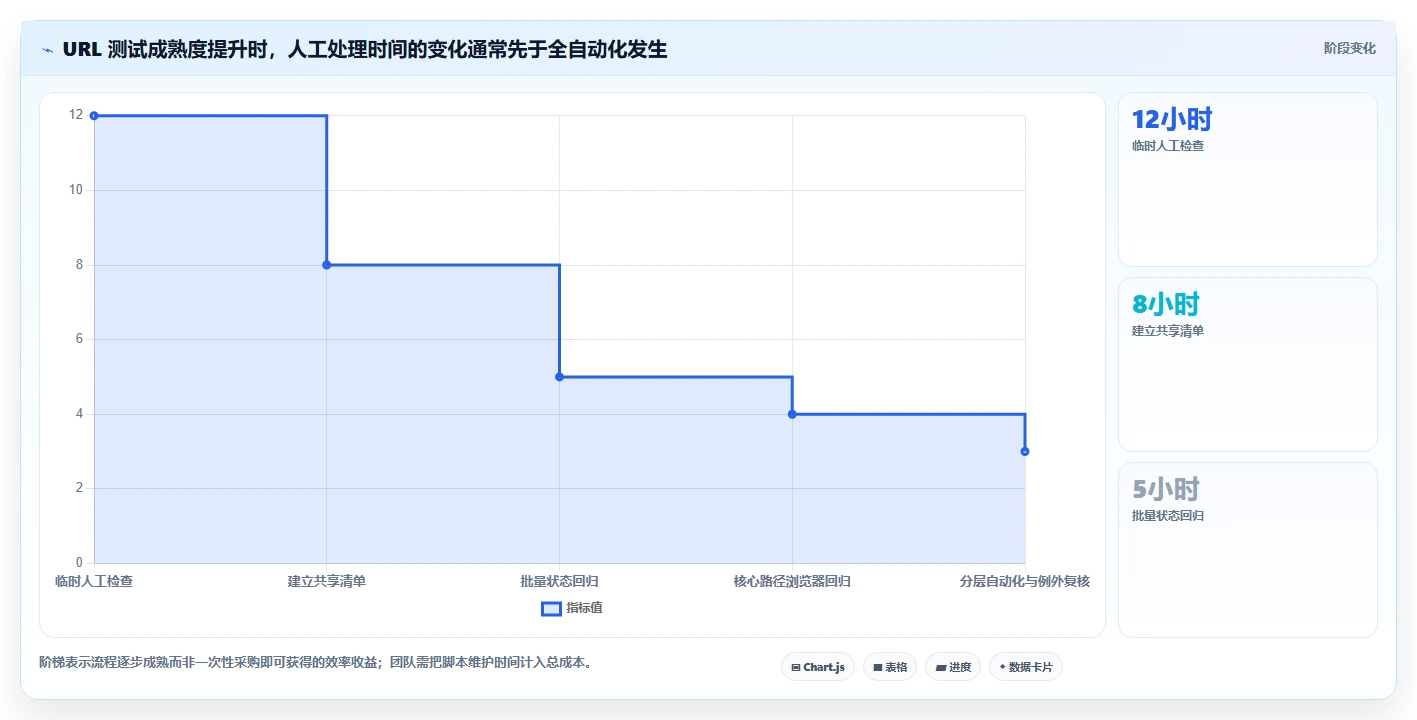The height and width of the screenshot is (720, 1417).
Task: Select the 数据卡片 tag chip
Action: tap(1025, 667)
